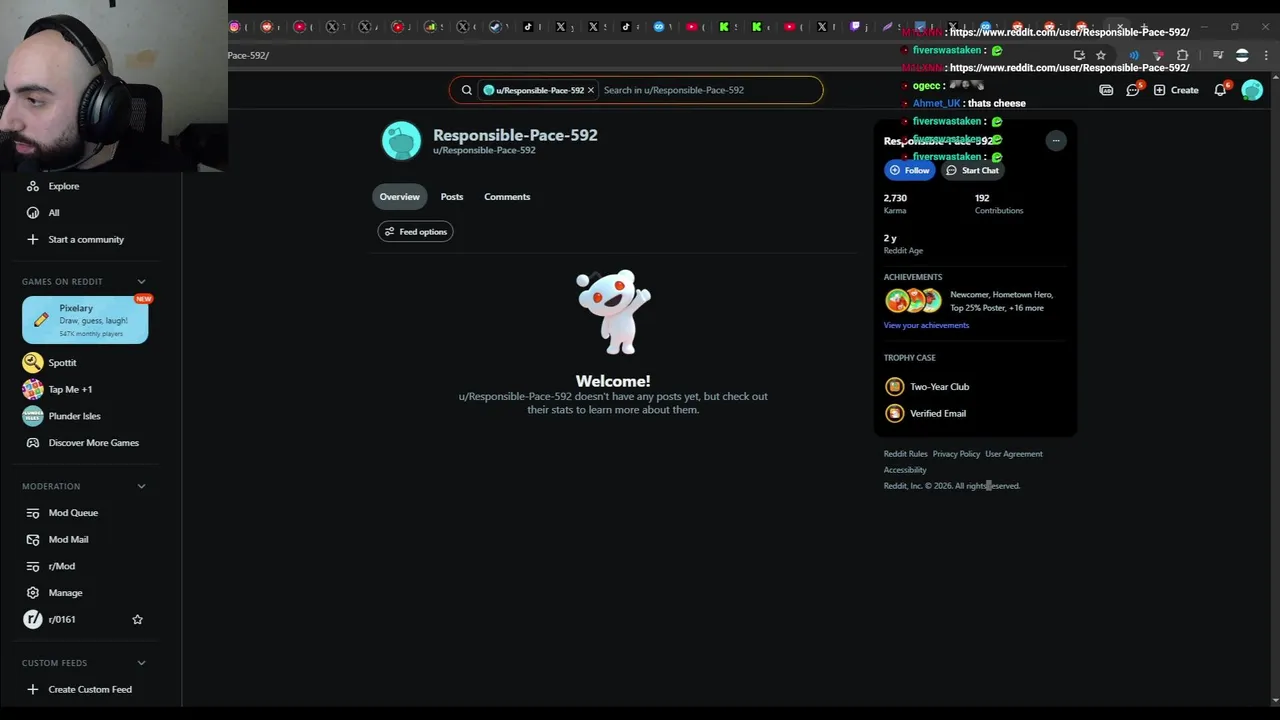
Task: Open the Feed options dropdown
Action: (x=415, y=232)
